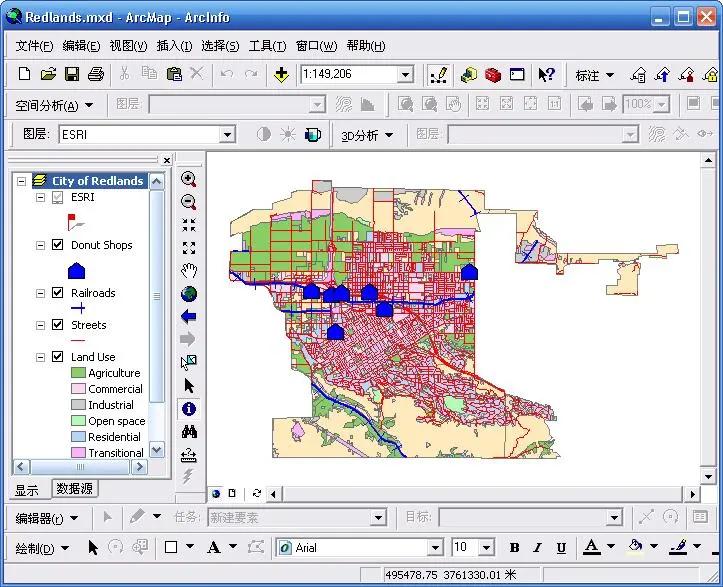Screen dimensions: 723x587
Task: Toggle the Land Use layer checkbox
Action: [57, 357]
